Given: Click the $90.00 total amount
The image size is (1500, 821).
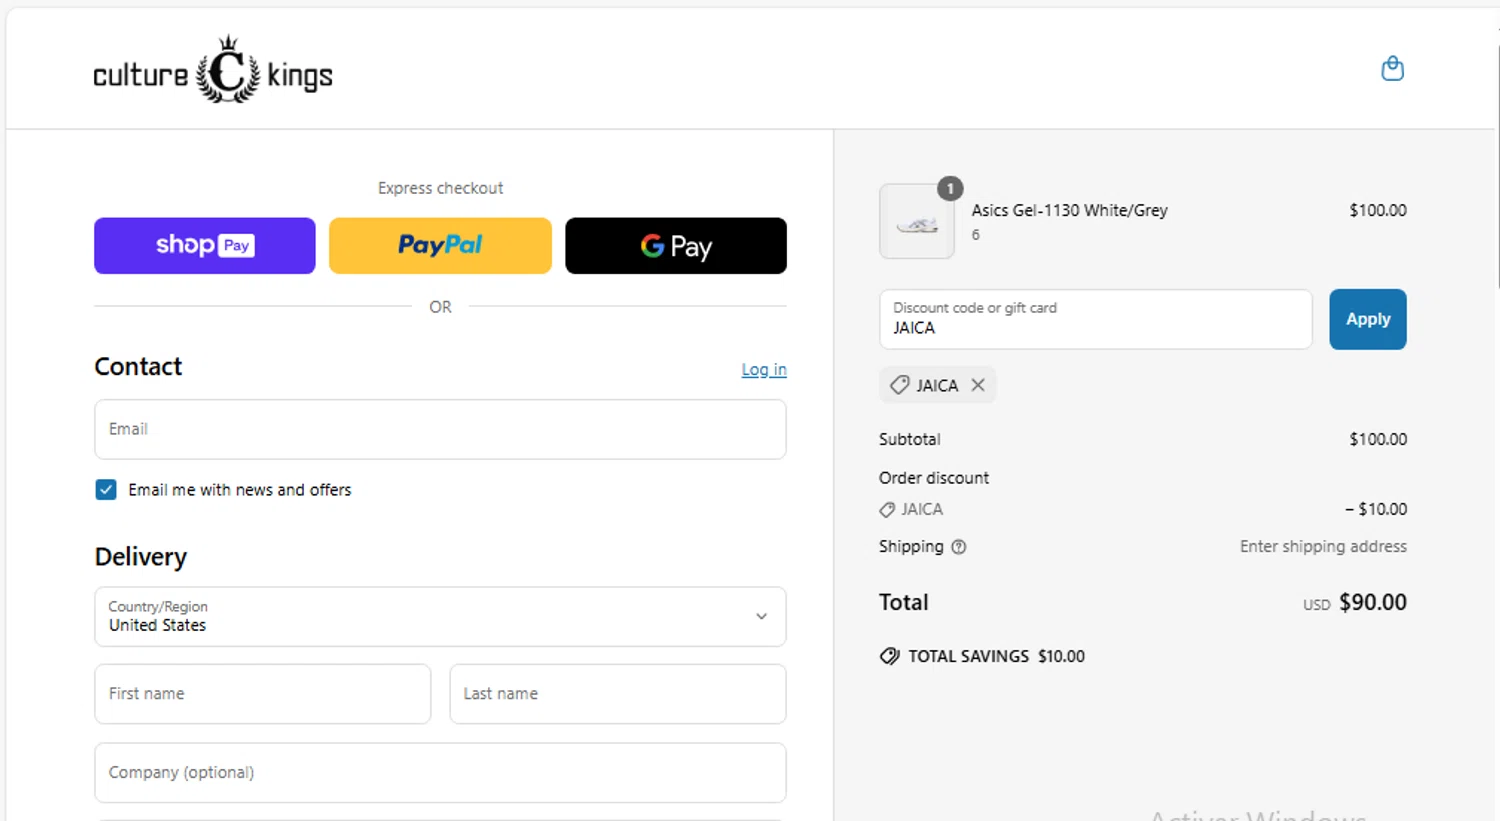Looking at the screenshot, I should [1373, 602].
